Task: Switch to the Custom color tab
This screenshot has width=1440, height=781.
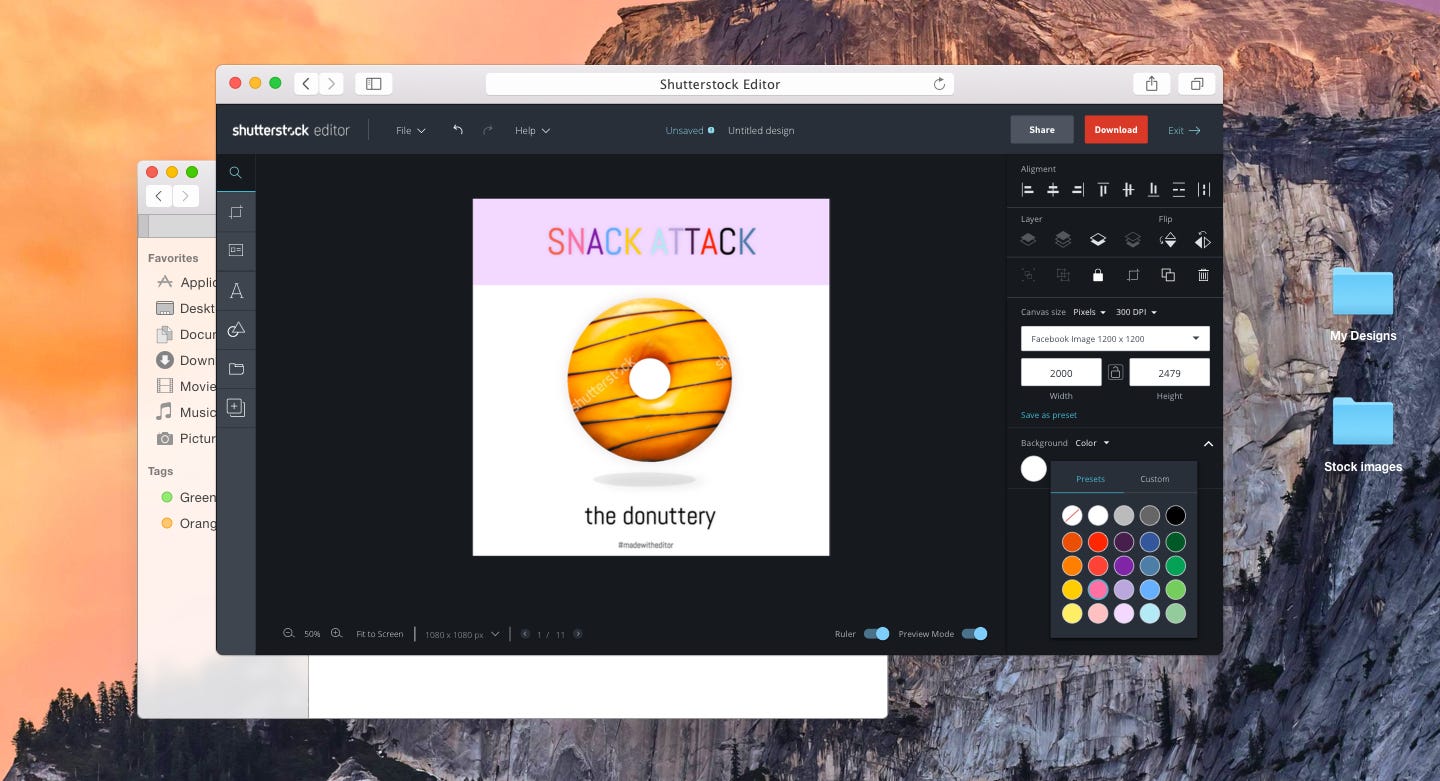Action: point(1155,479)
